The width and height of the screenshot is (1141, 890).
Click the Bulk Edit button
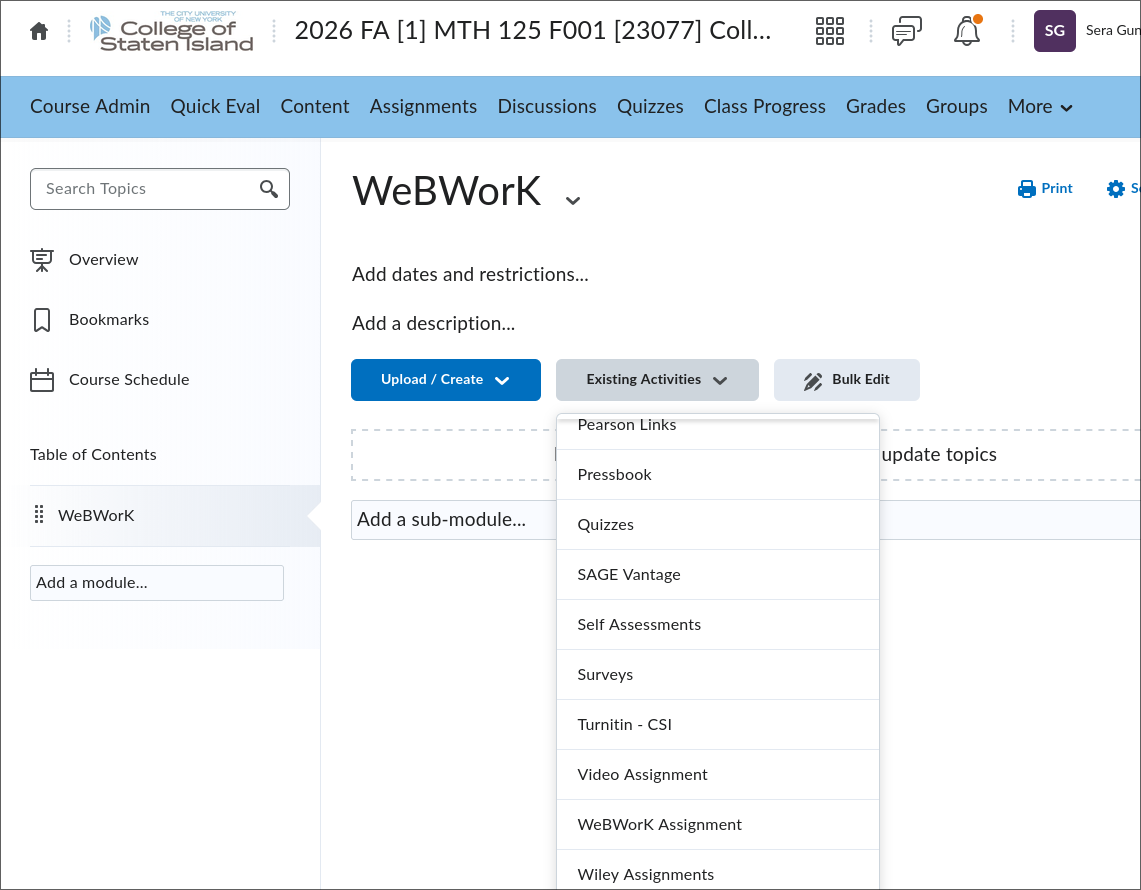[x=846, y=380]
